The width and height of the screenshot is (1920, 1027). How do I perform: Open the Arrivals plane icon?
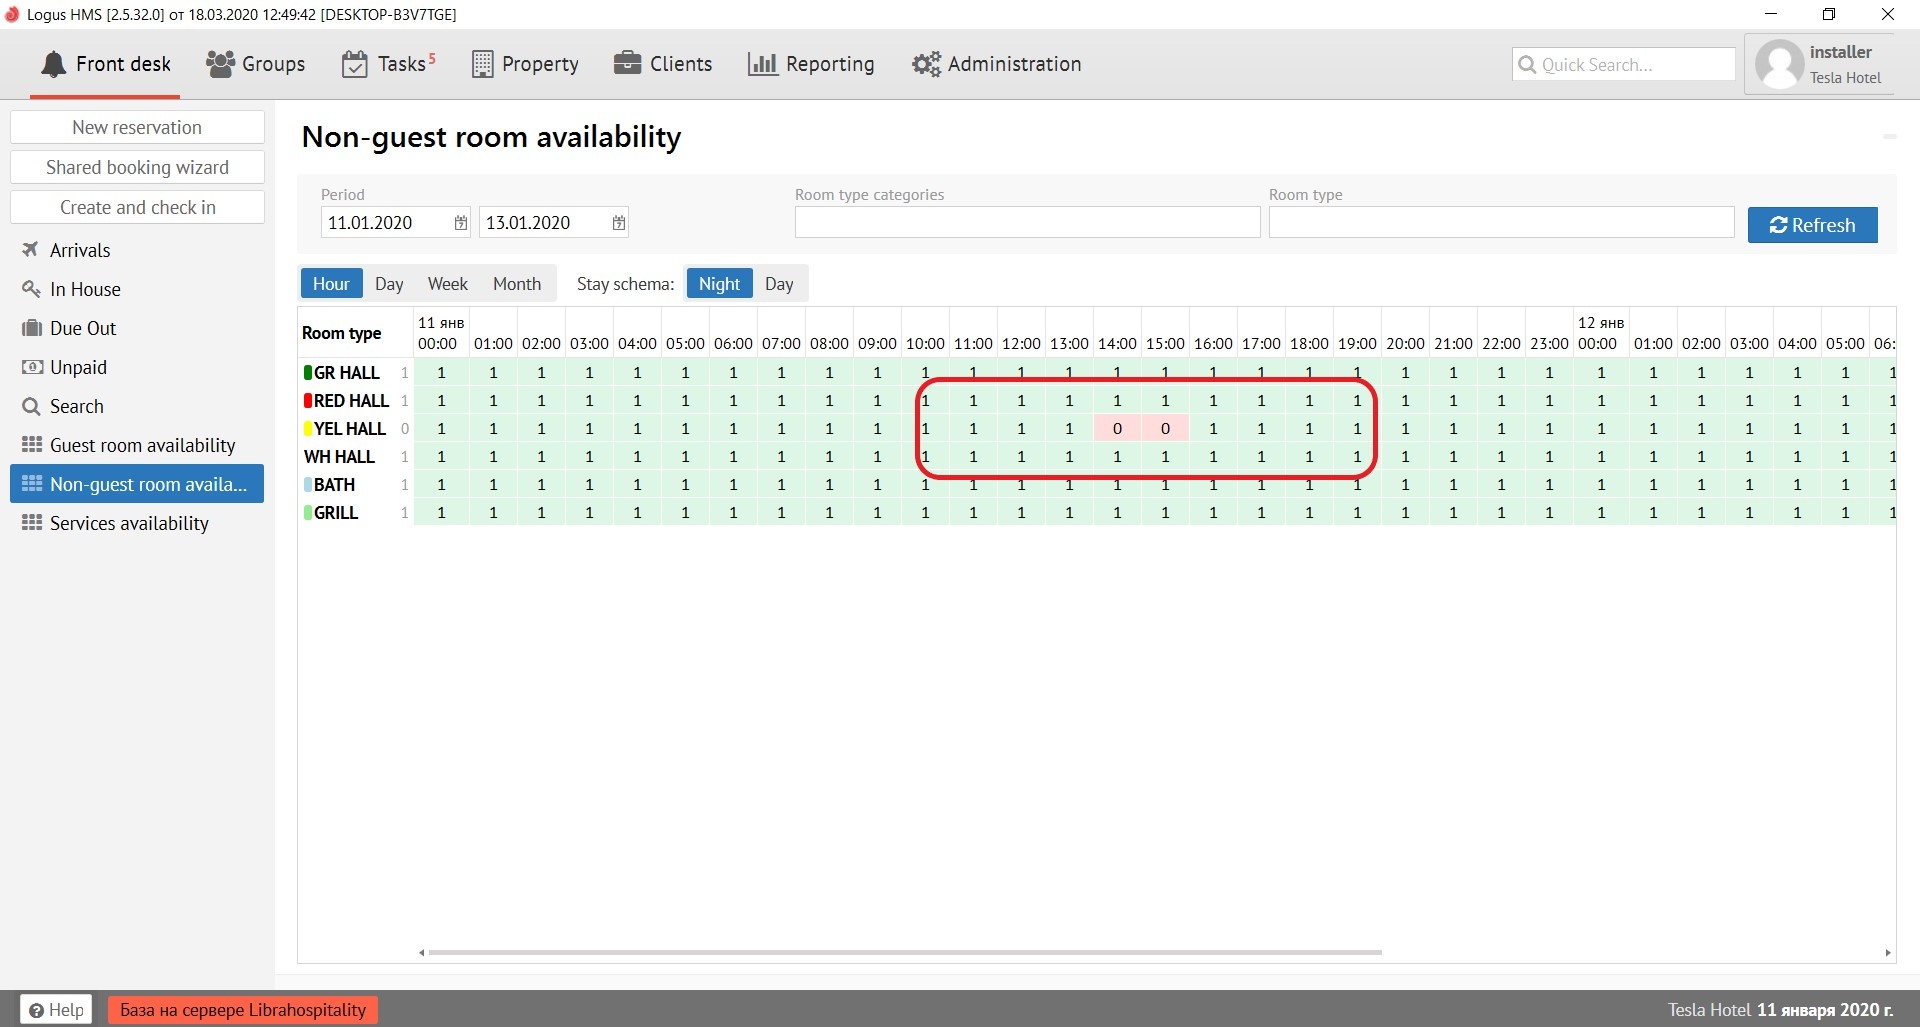[31, 250]
